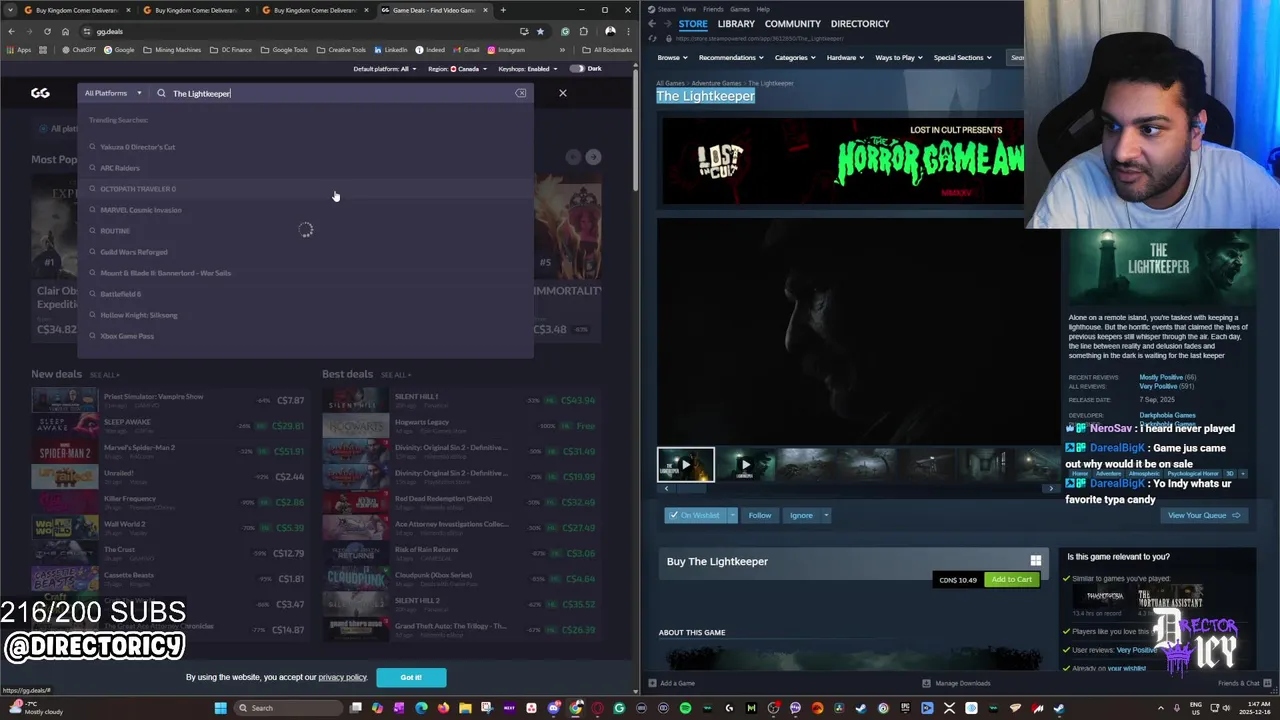Open the privacy policy link
The height and width of the screenshot is (720, 1280).
(343, 677)
